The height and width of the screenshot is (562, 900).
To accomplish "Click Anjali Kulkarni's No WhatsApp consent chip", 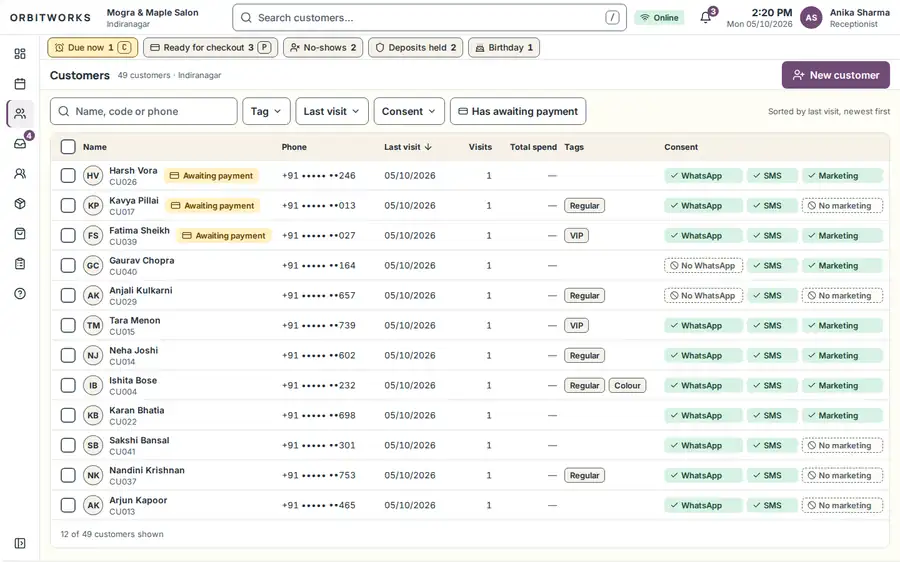I will tap(703, 296).
